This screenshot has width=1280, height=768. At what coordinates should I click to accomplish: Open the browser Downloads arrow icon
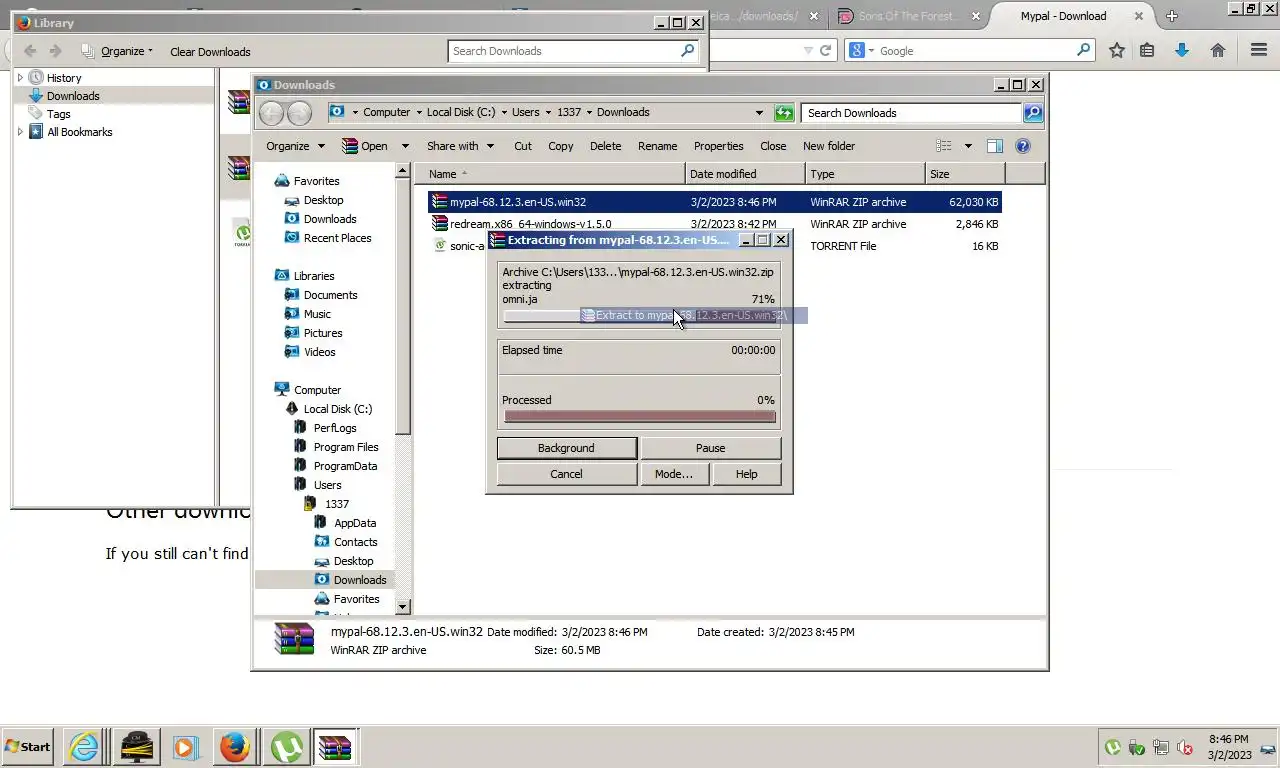click(1182, 50)
